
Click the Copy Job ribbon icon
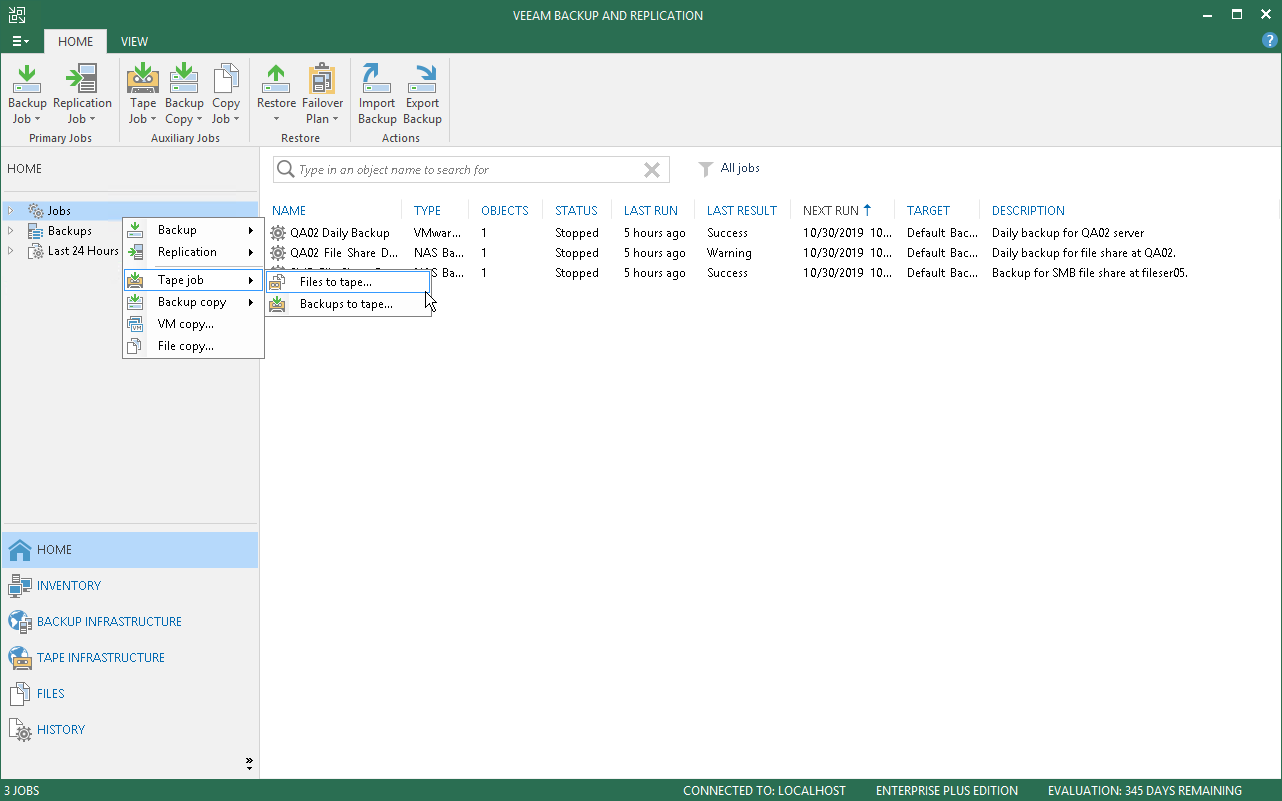tap(226, 93)
